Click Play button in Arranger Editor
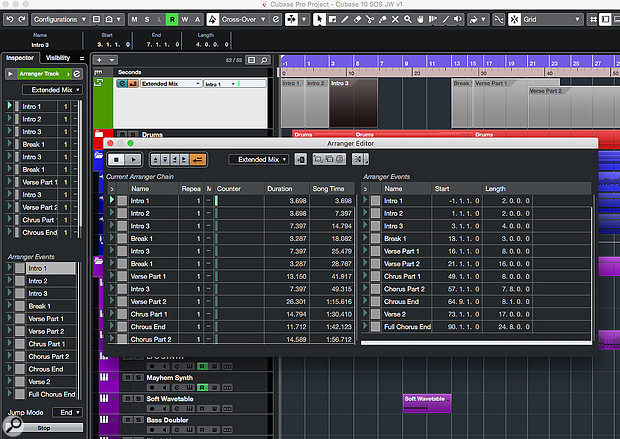This screenshot has width=620, height=439. click(133, 160)
